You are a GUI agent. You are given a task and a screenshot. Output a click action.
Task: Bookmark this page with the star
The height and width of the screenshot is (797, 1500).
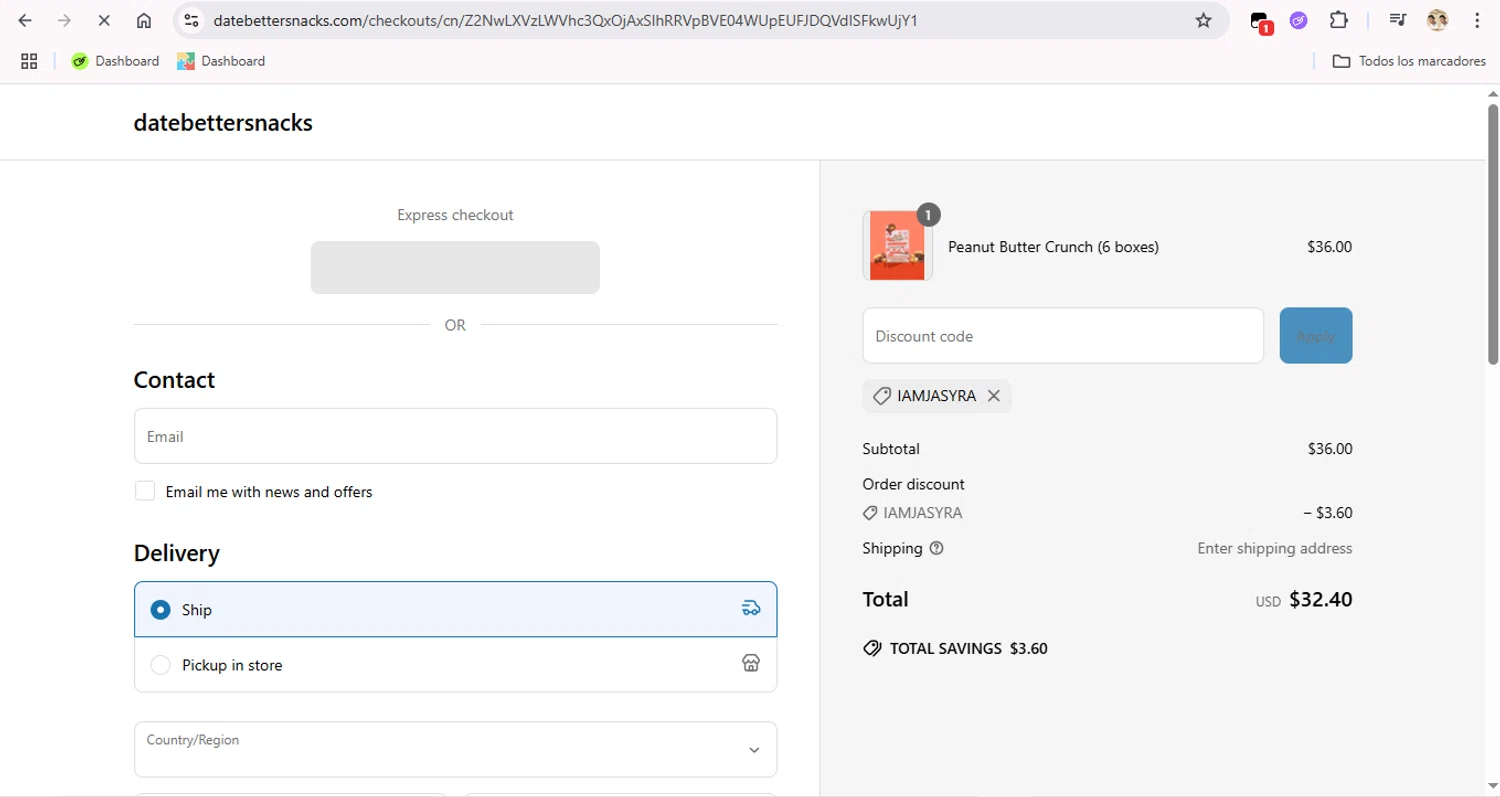1204,20
